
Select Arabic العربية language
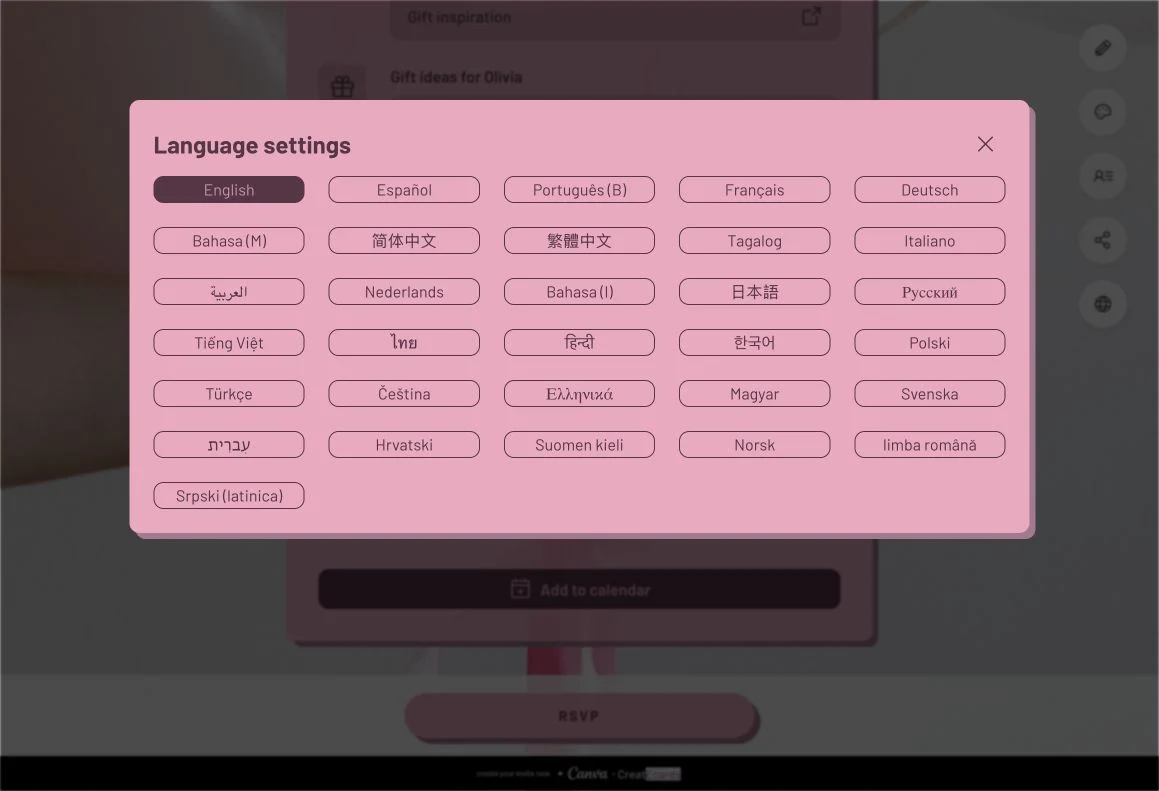pos(229,292)
